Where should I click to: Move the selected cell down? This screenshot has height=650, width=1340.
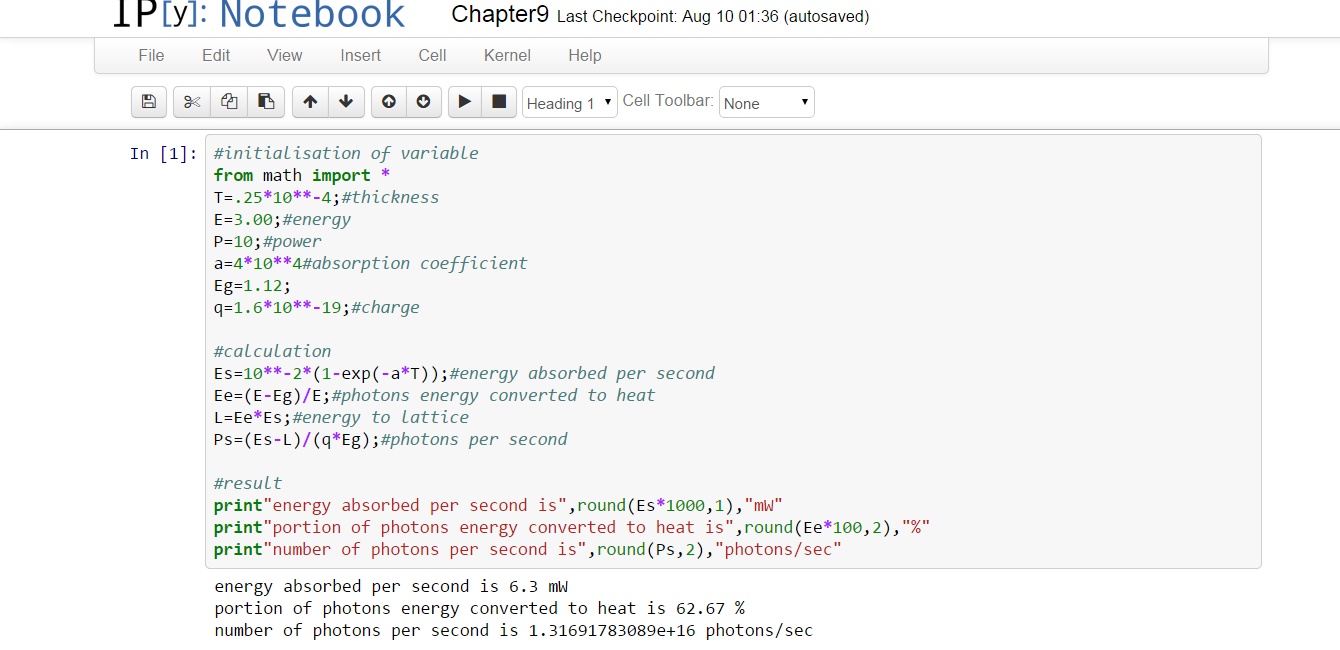click(346, 102)
